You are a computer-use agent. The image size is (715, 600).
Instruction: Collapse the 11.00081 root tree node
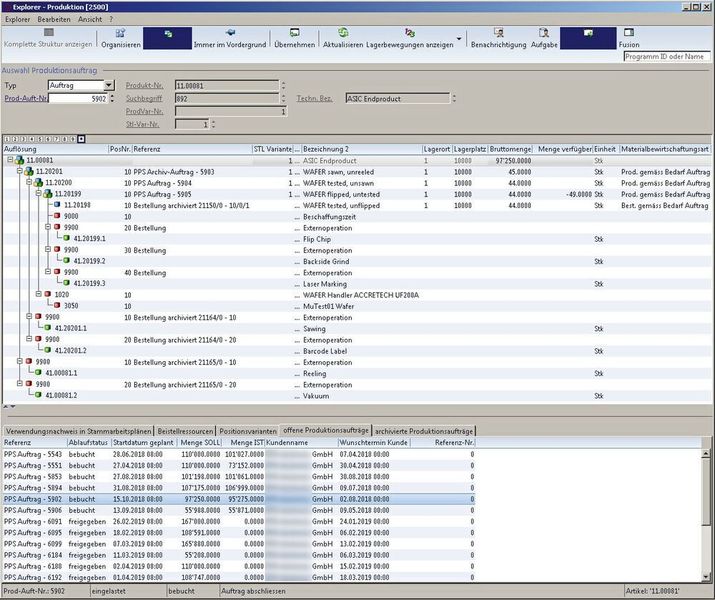click(x=10, y=160)
